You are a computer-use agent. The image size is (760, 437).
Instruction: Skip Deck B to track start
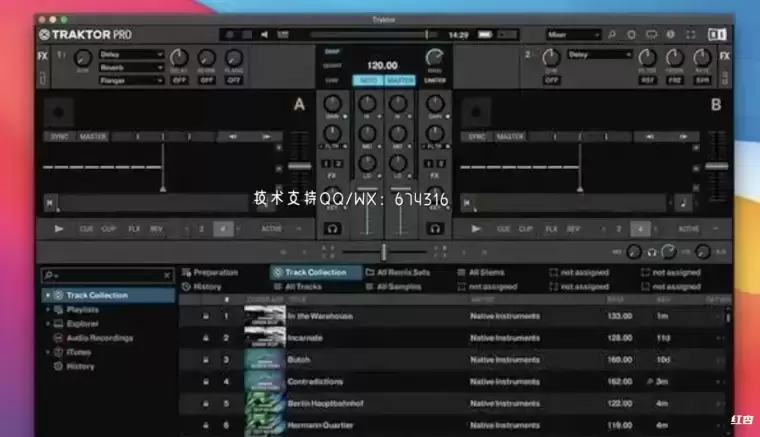click(466, 203)
